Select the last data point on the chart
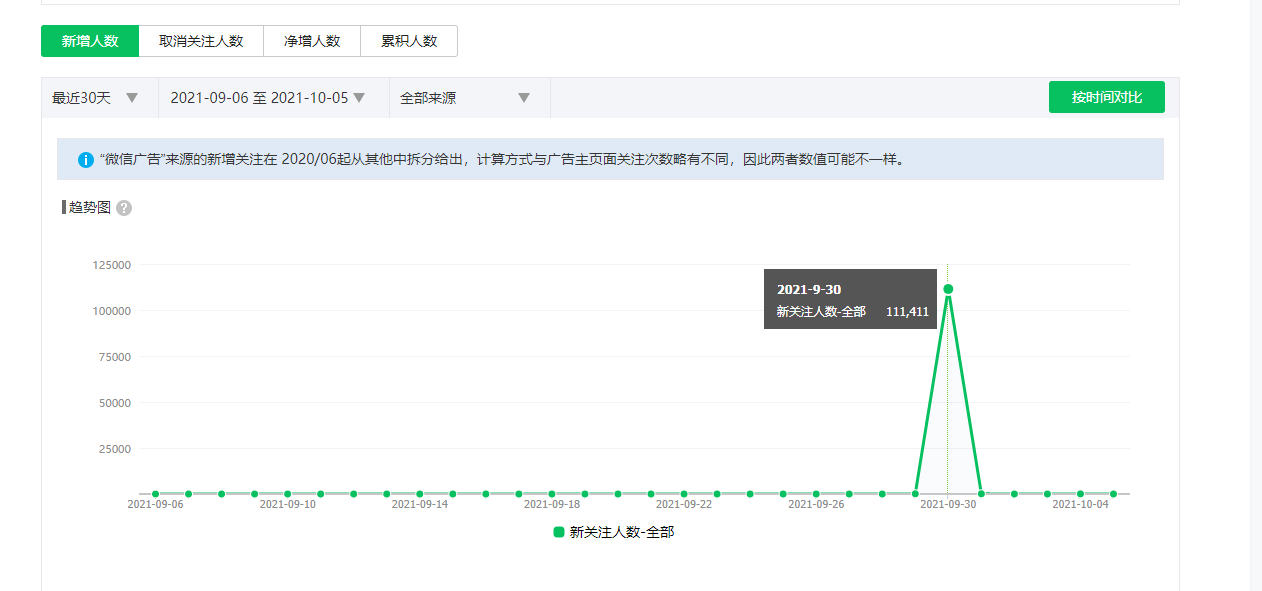This screenshot has width=1262, height=591. pyautogui.click(x=1113, y=494)
